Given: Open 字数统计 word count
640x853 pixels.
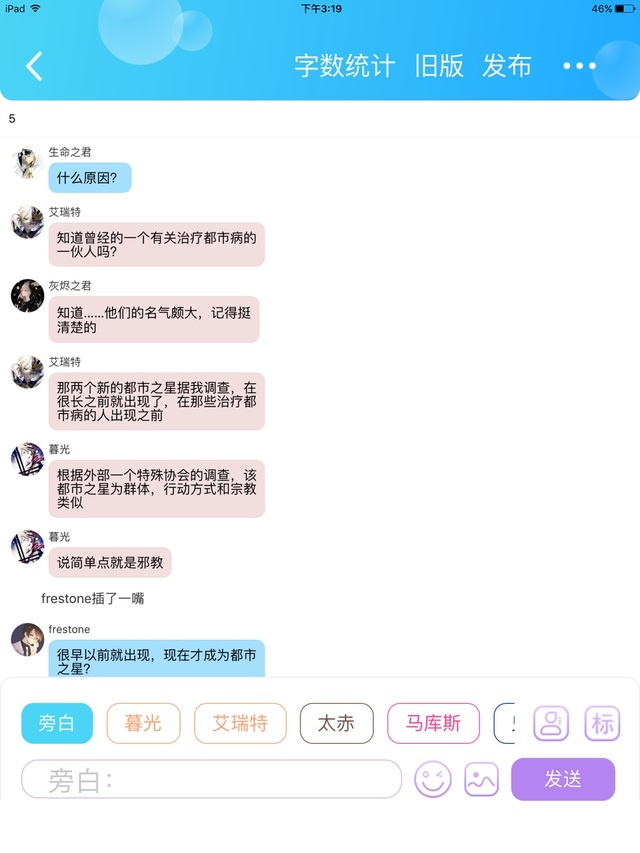Looking at the screenshot, I should click(344, 66).
